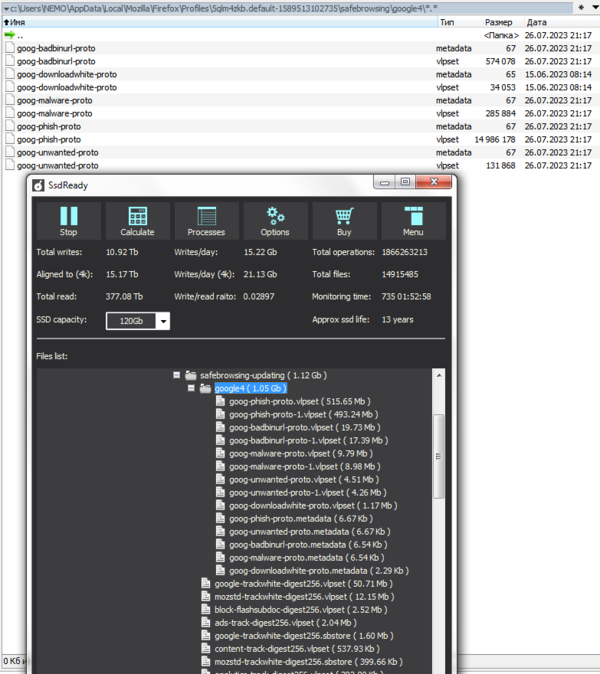The height and width of the screenshot is (674, 600).
Task: Go to parent folder '..' in file manager
Action: [299, 35]
